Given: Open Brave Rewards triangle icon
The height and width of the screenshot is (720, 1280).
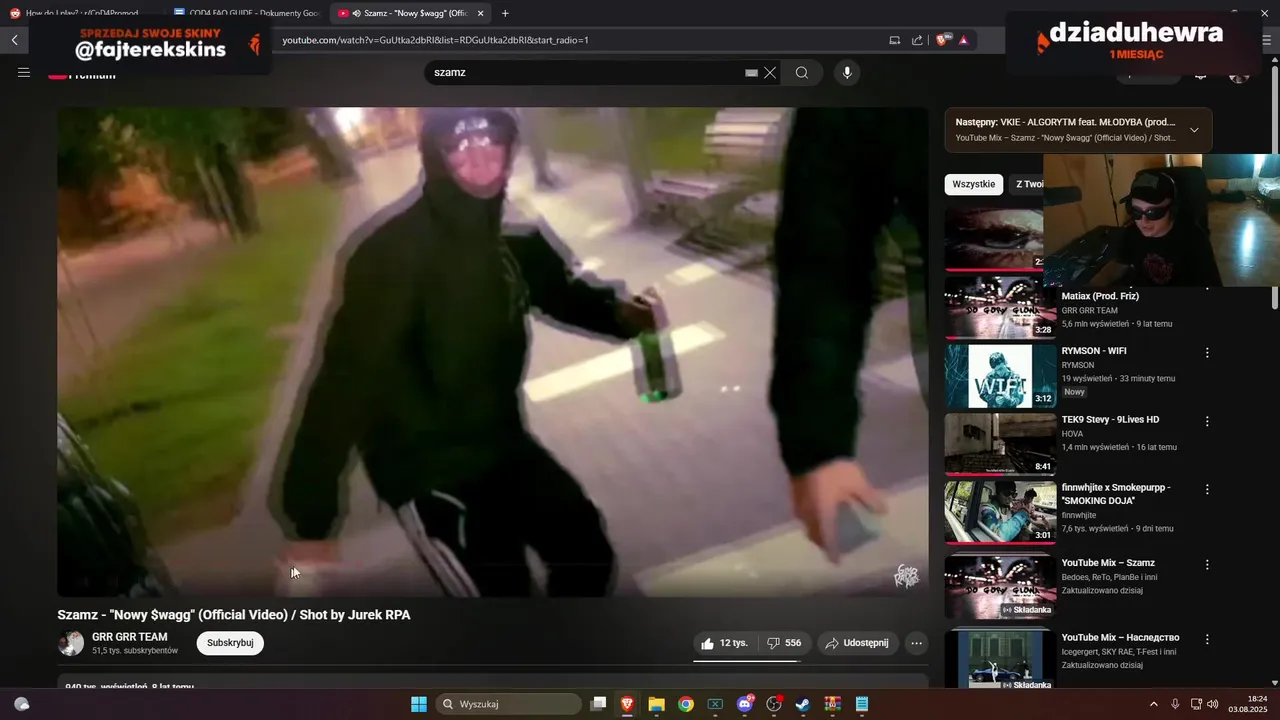Looking at the screenshot, I should (963, 40).
